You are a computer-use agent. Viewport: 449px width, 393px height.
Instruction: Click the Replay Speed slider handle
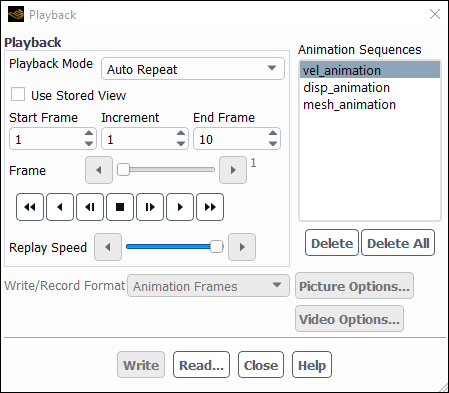(216, 247)
